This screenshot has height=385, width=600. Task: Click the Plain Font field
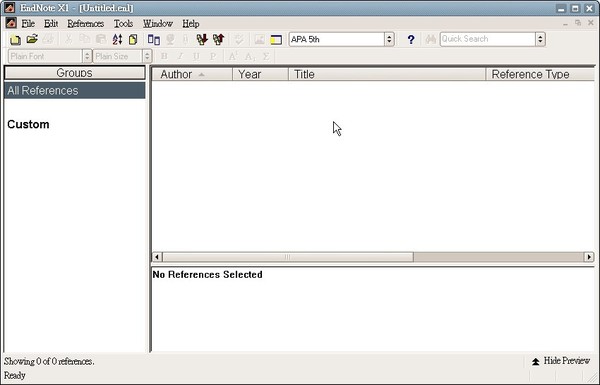point(46,56)
